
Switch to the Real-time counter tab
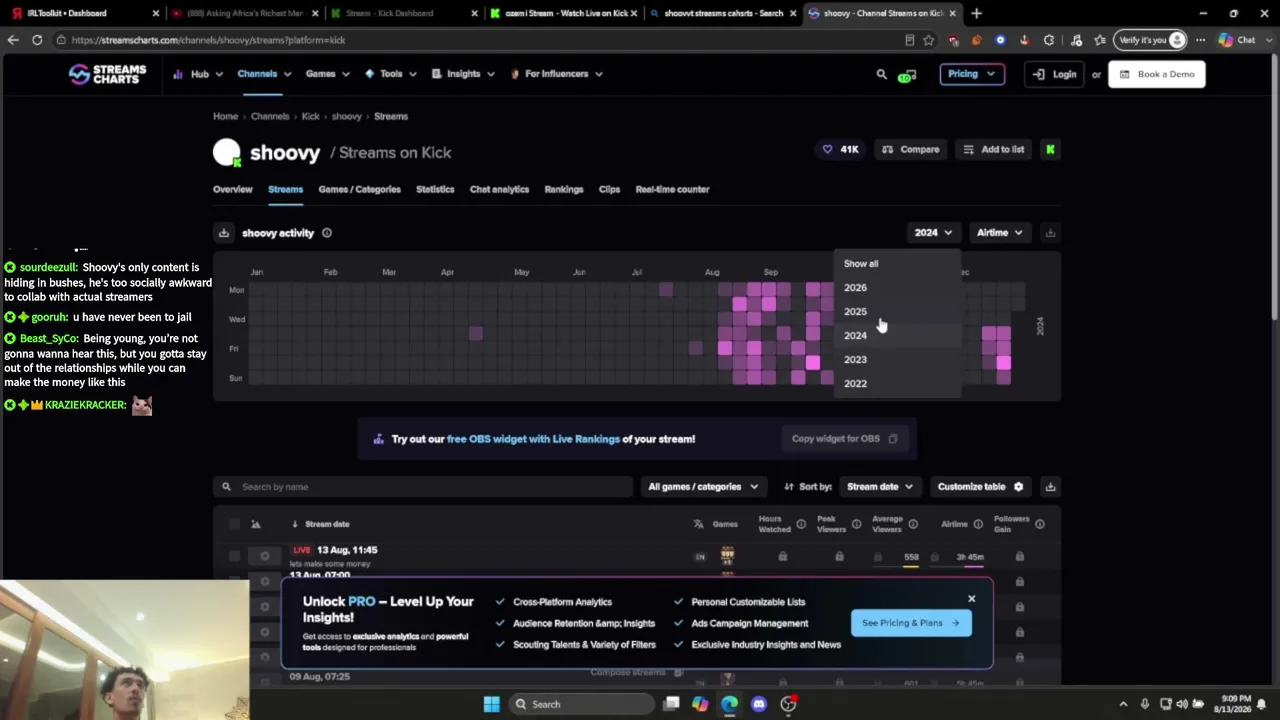coord(672,189)
